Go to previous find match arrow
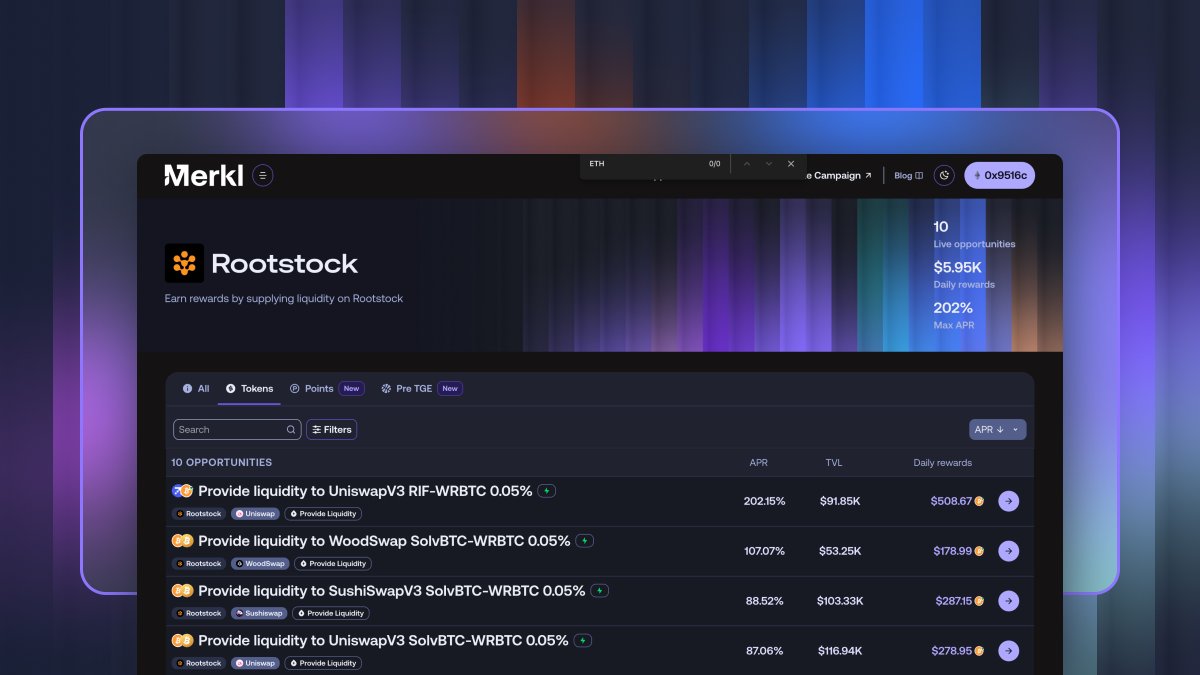This screenshot has height=675, width=1200. click(747, 163)
